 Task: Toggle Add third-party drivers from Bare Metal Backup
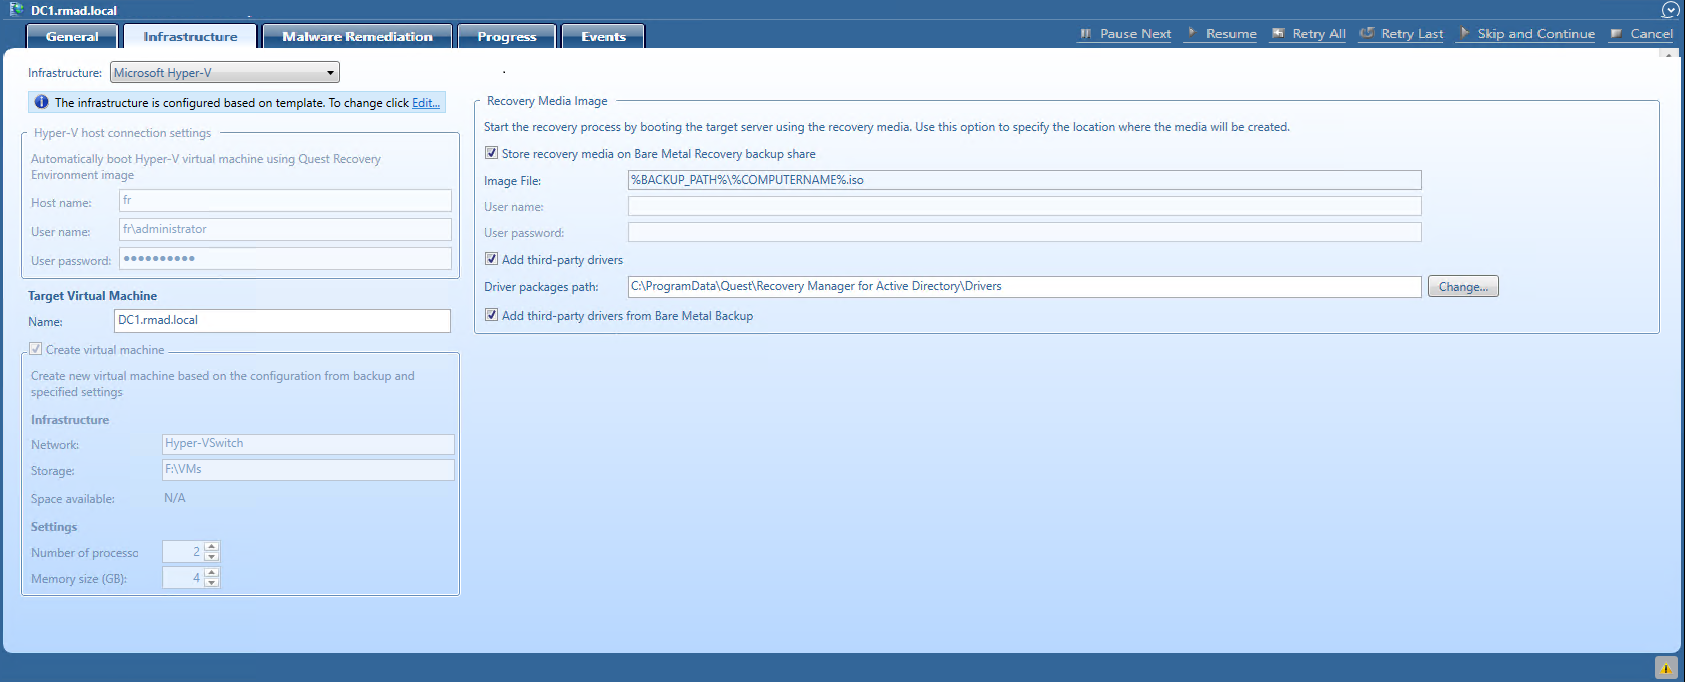point(491,315)
